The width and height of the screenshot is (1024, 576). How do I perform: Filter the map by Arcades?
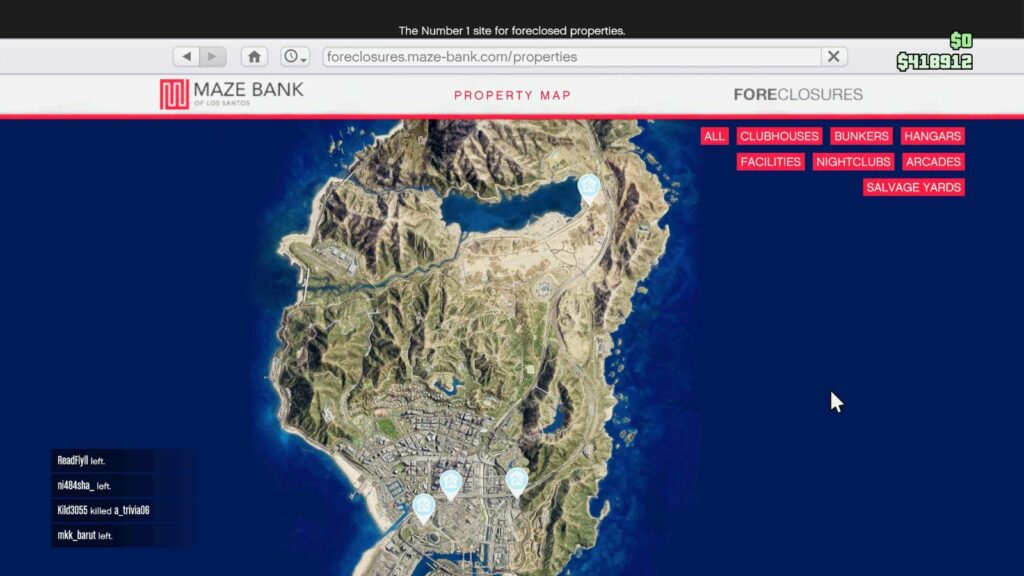point(933,161)
